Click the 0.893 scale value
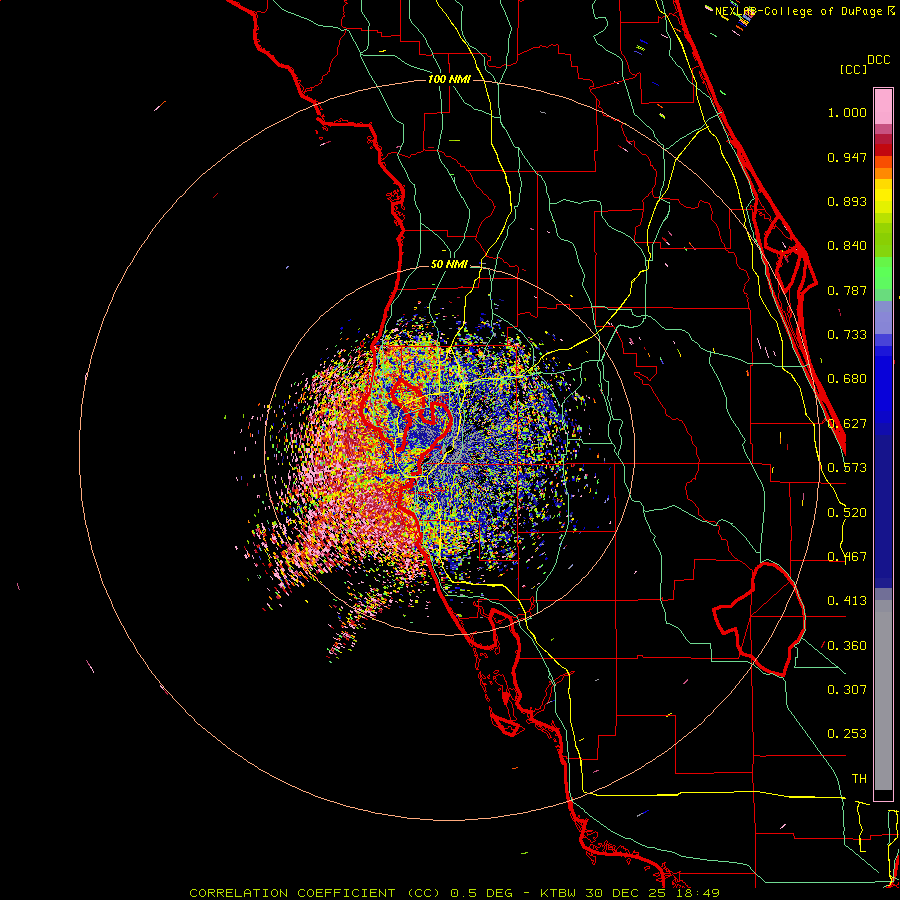 pyautogui.click(x=847, y=201)
